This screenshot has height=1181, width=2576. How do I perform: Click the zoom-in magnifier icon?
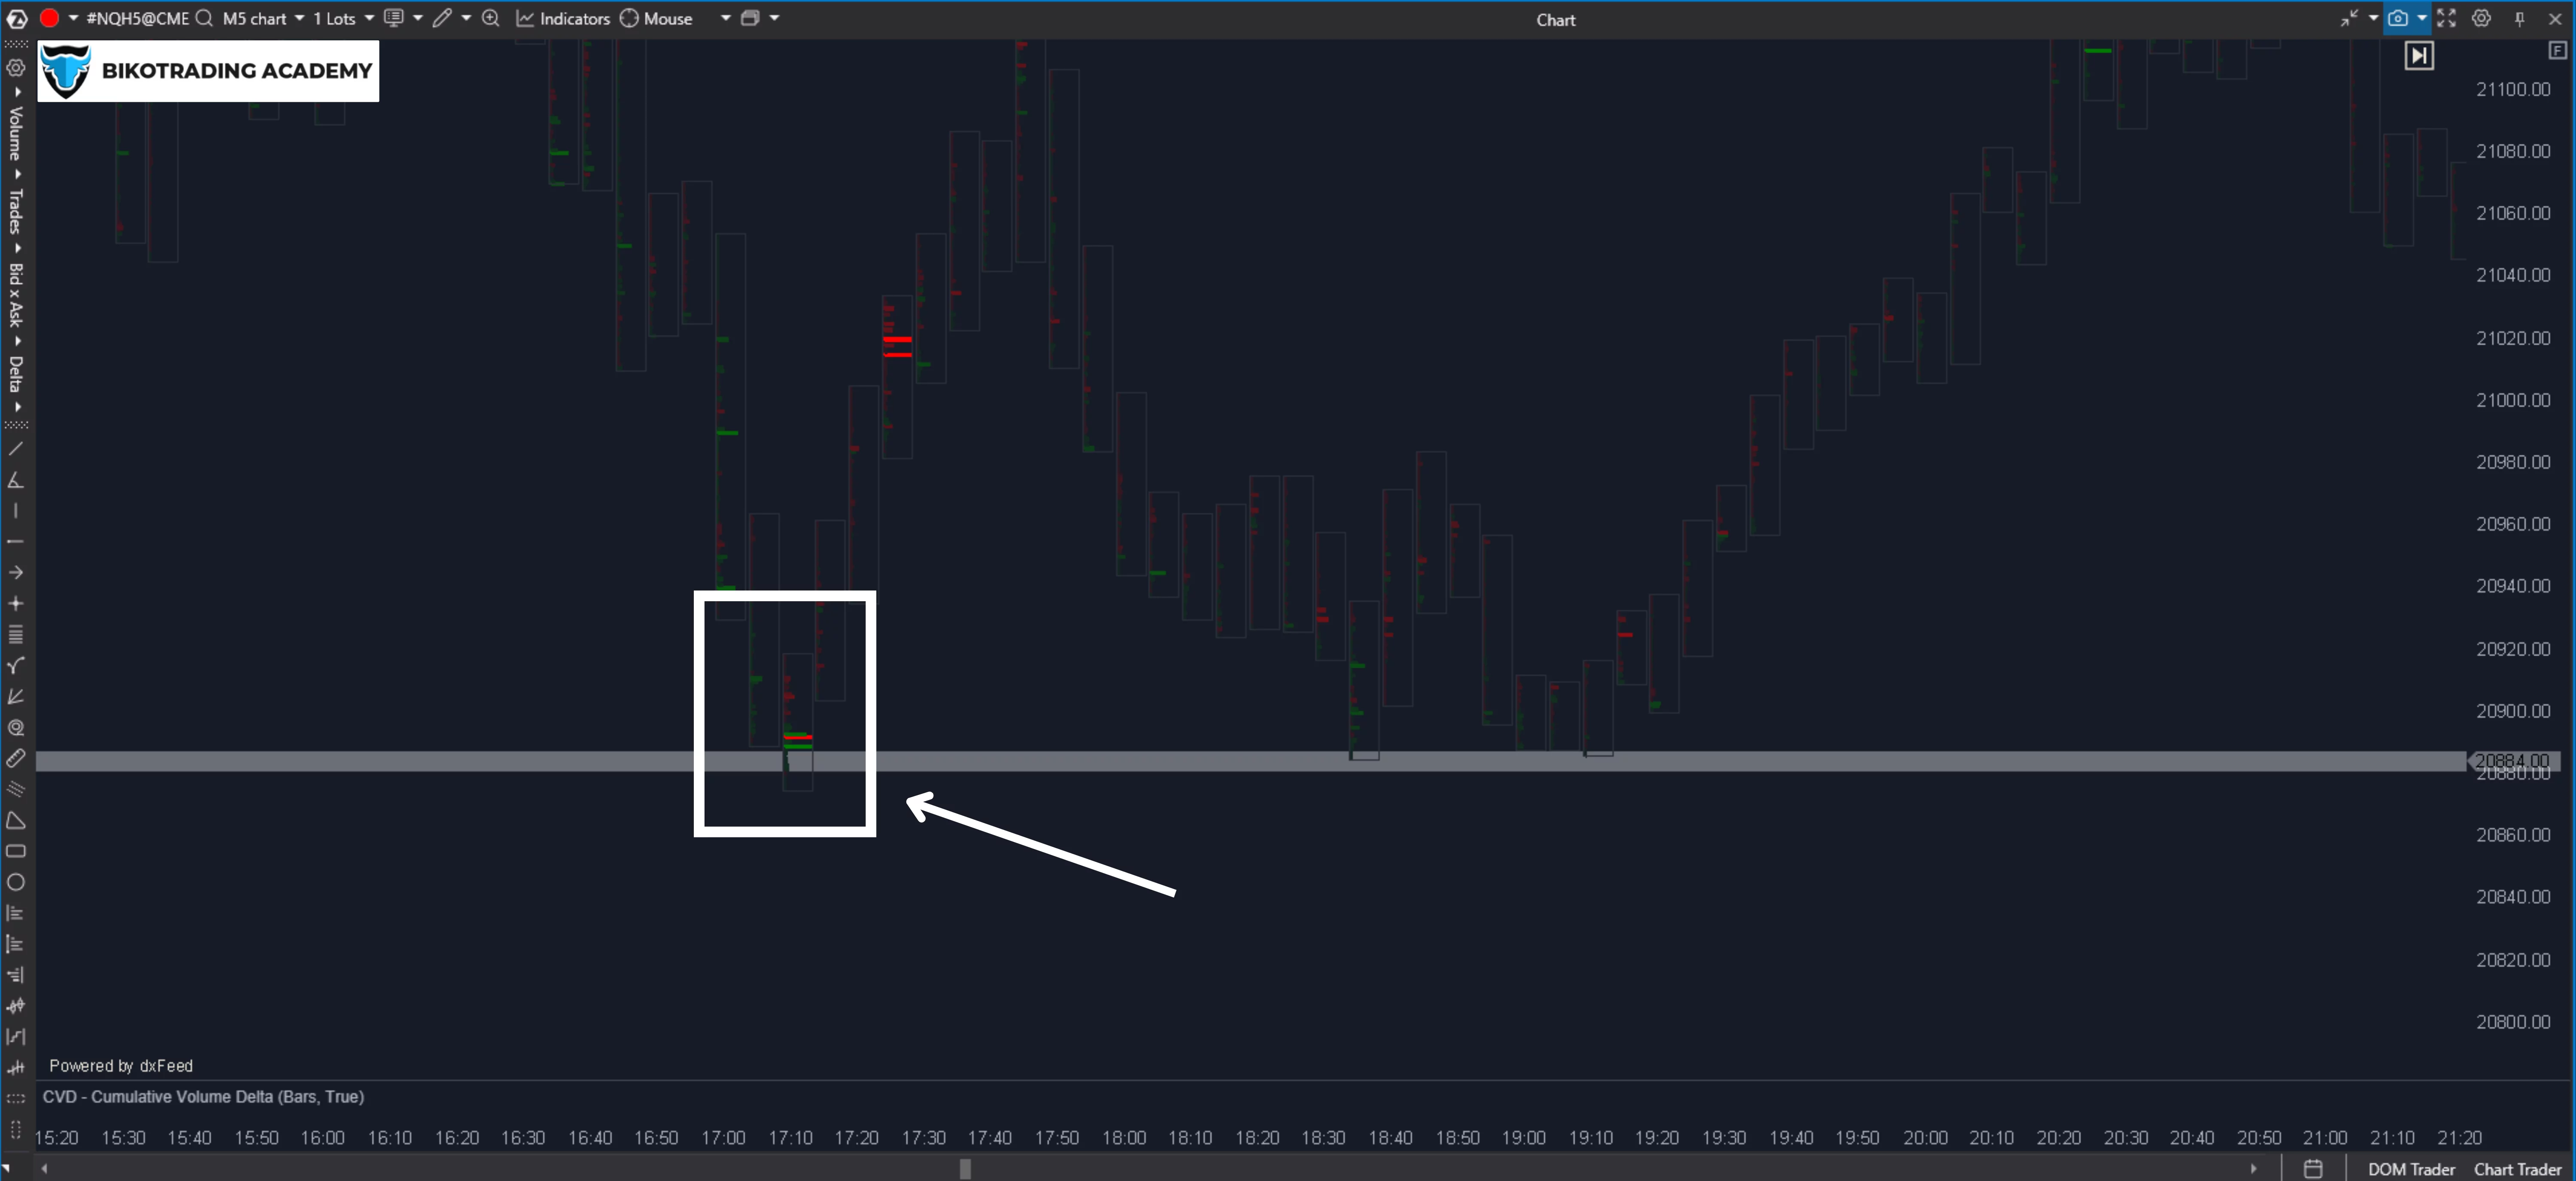click(x=491, y=18)
